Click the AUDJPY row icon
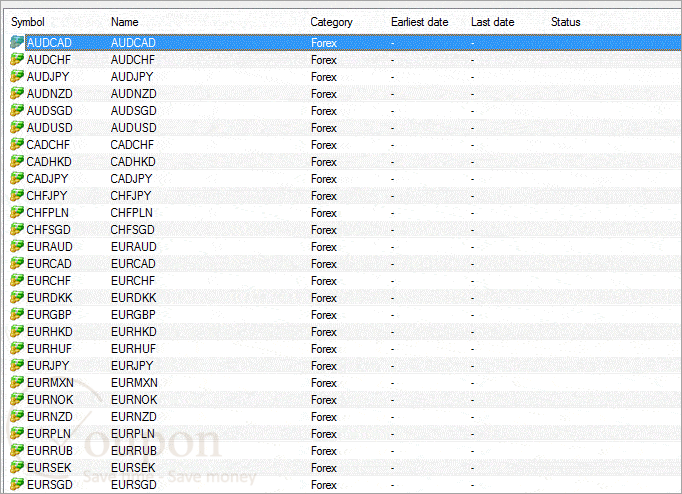Image resolution: width=682 pixels, height=494 pixels. point(17,76)
